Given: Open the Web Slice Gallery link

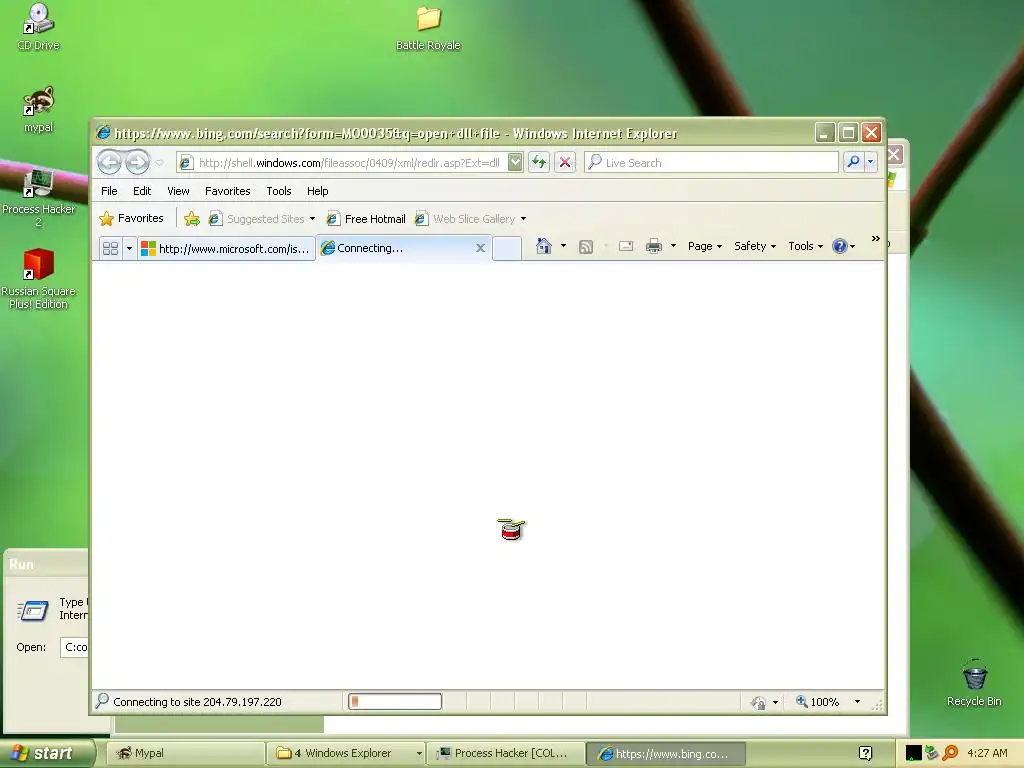Looking at the screenshot, I should coord(465,219).
